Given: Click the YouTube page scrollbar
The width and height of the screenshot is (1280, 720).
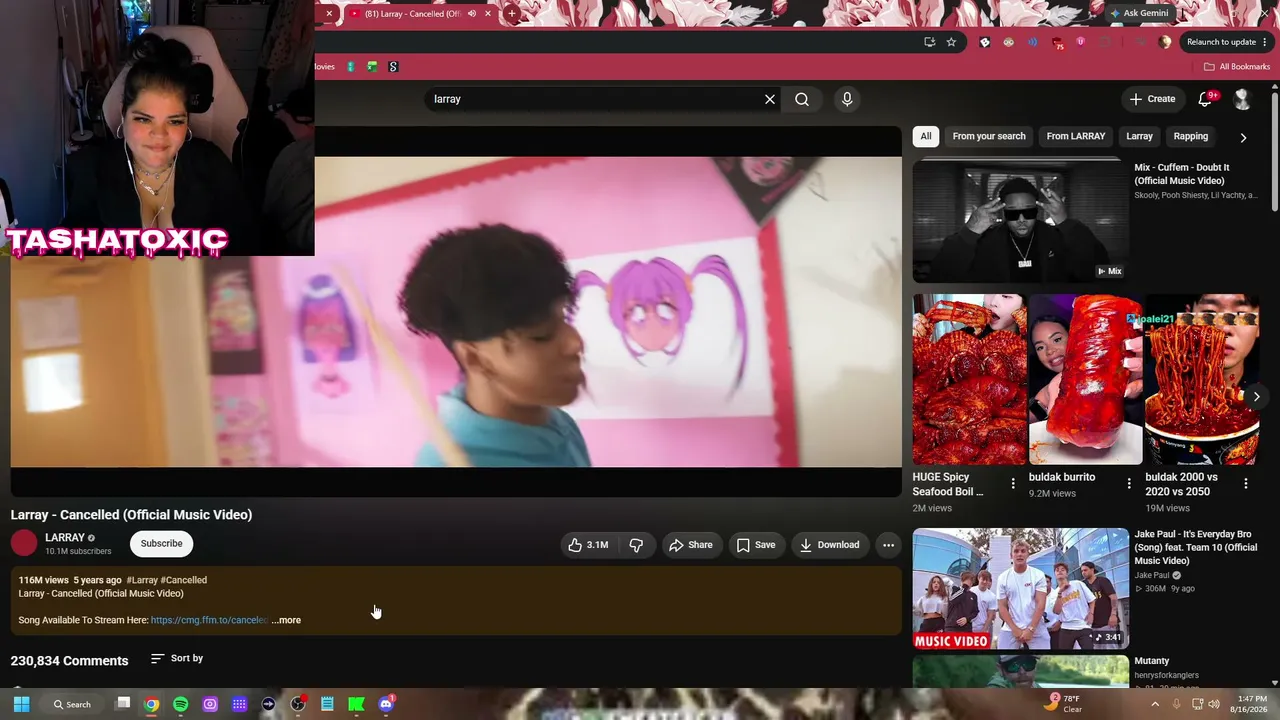Looking at the screenshot, I should click(1275, 150).
